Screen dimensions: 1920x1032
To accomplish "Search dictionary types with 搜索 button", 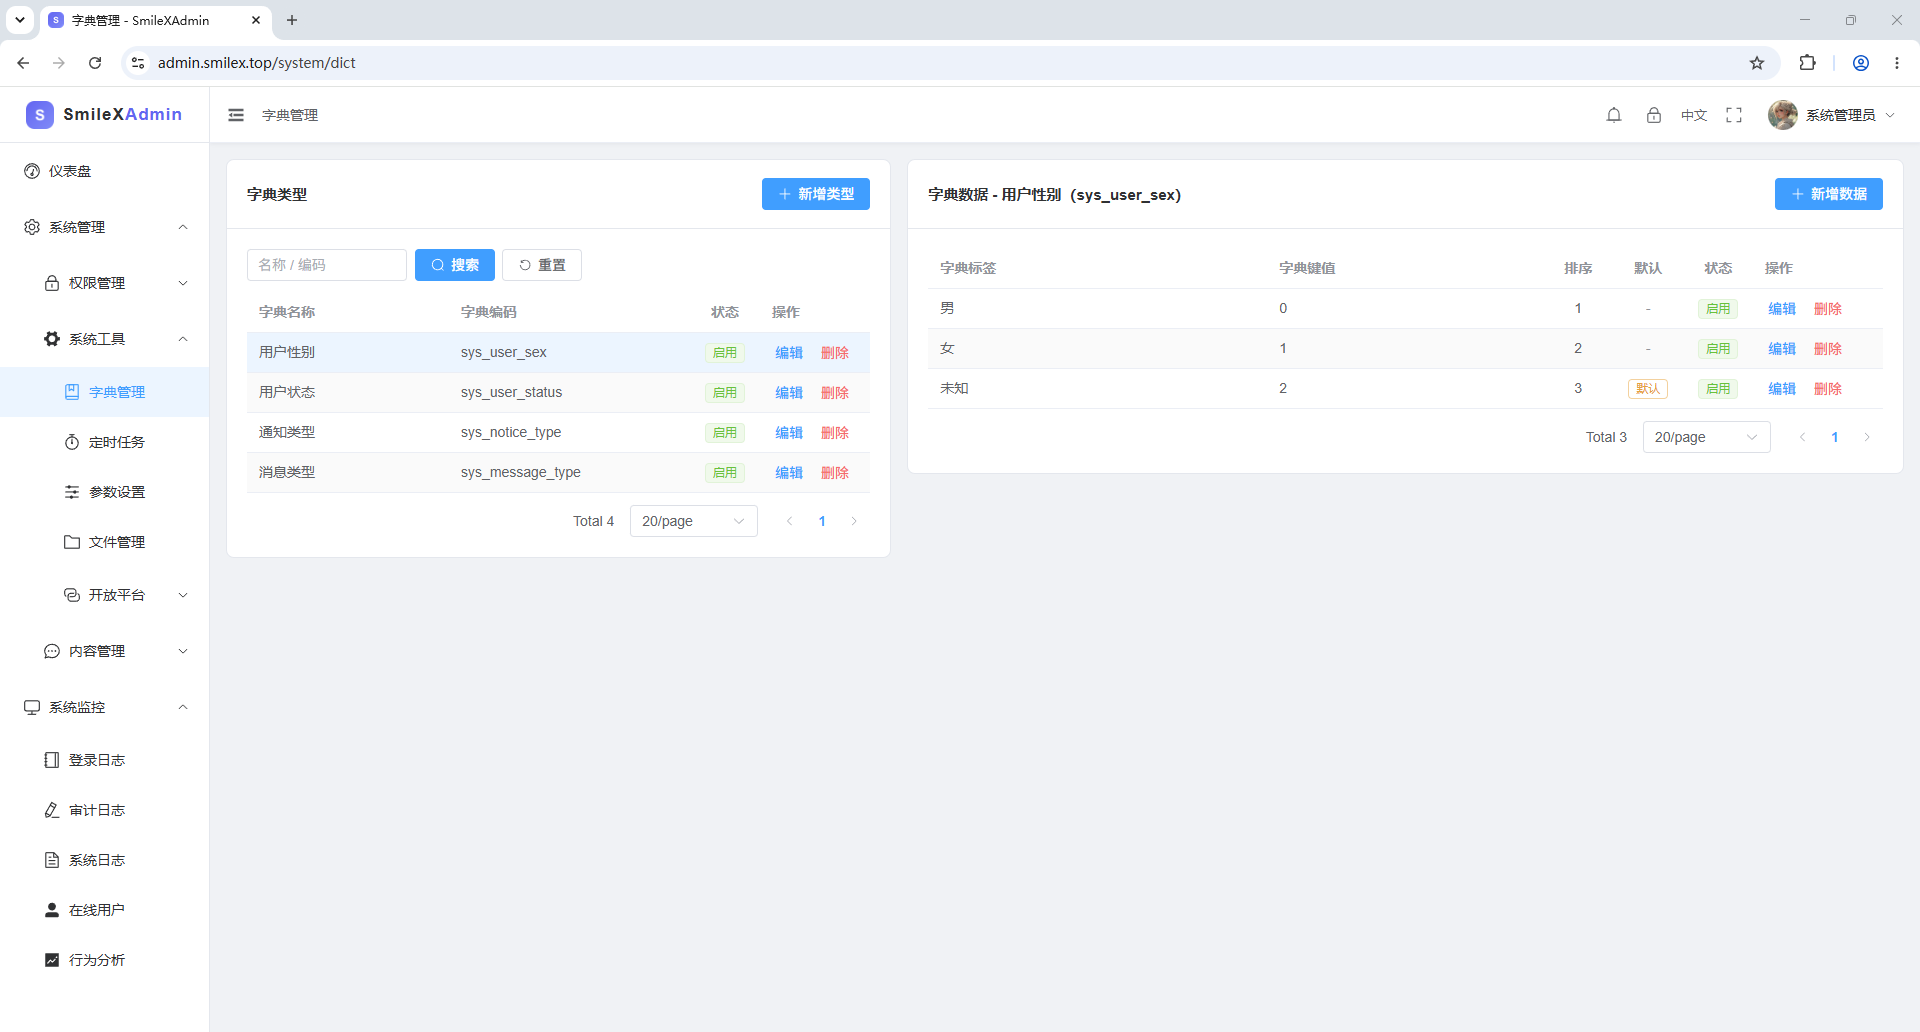I will pos(455,265).
